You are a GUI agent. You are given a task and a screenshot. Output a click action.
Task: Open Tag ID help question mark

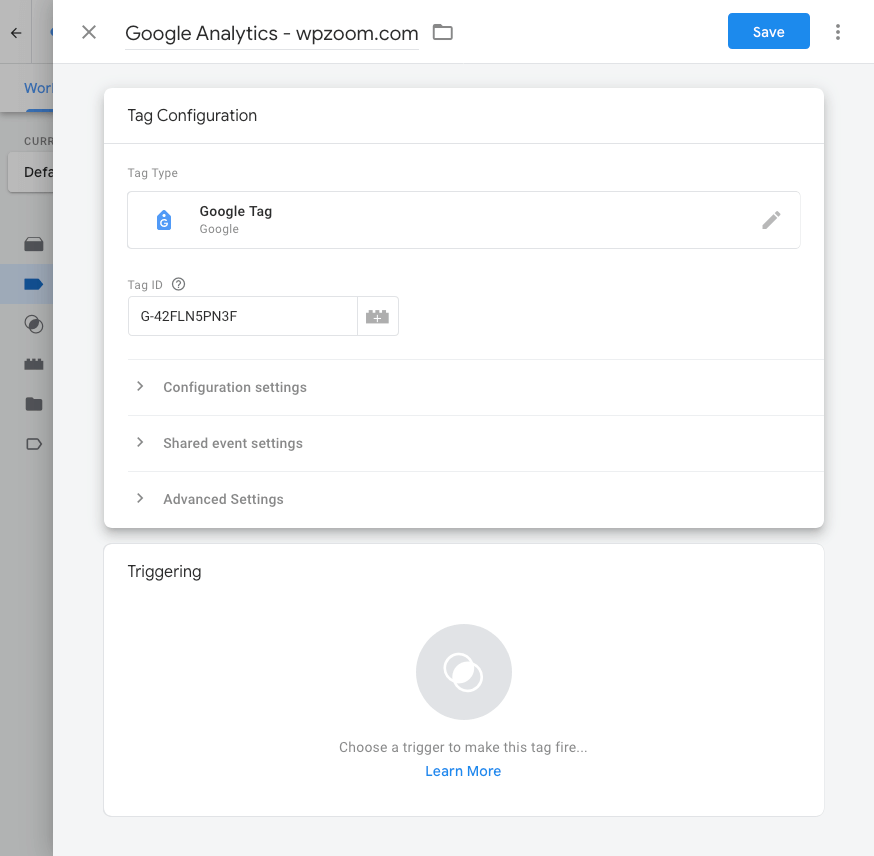pyautogui.click(x=178, y=284)
